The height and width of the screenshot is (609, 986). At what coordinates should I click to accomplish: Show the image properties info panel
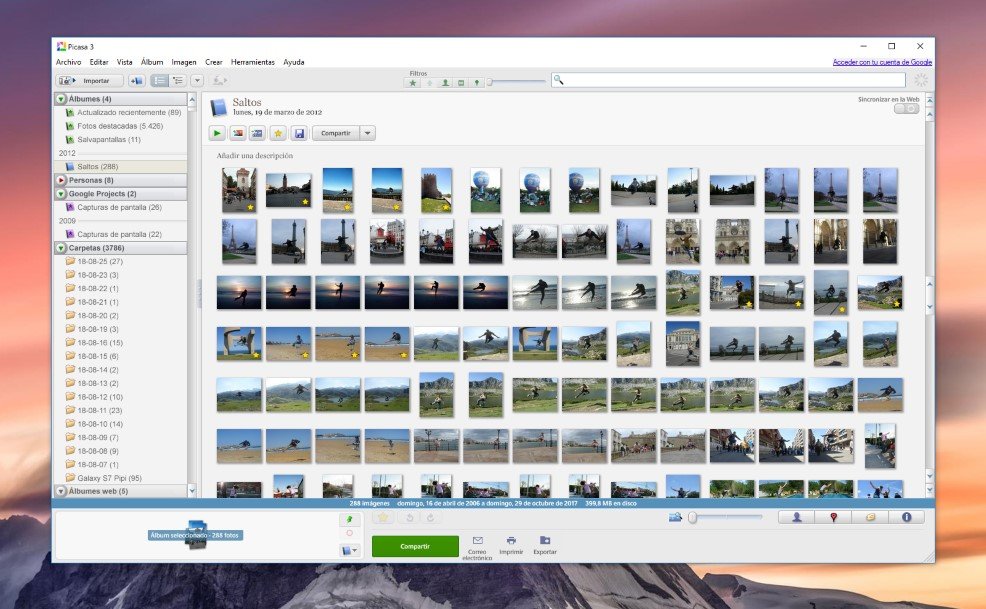click(x=906, y=517)
